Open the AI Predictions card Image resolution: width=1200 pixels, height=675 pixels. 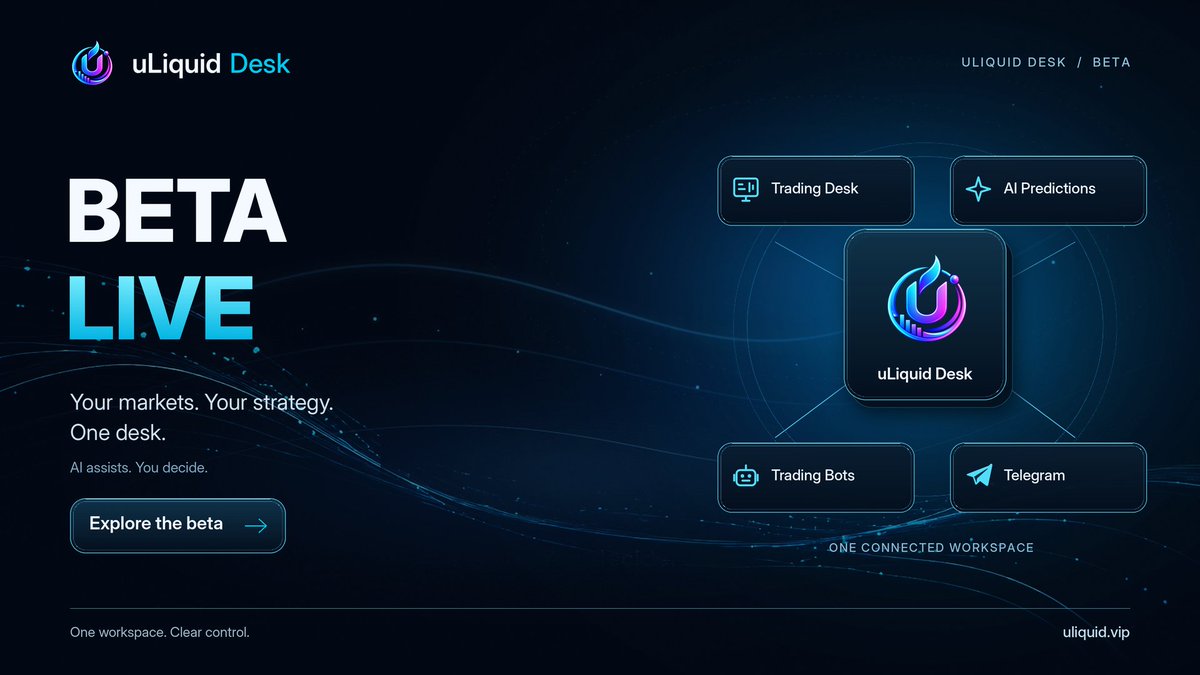pos(1048,190)
